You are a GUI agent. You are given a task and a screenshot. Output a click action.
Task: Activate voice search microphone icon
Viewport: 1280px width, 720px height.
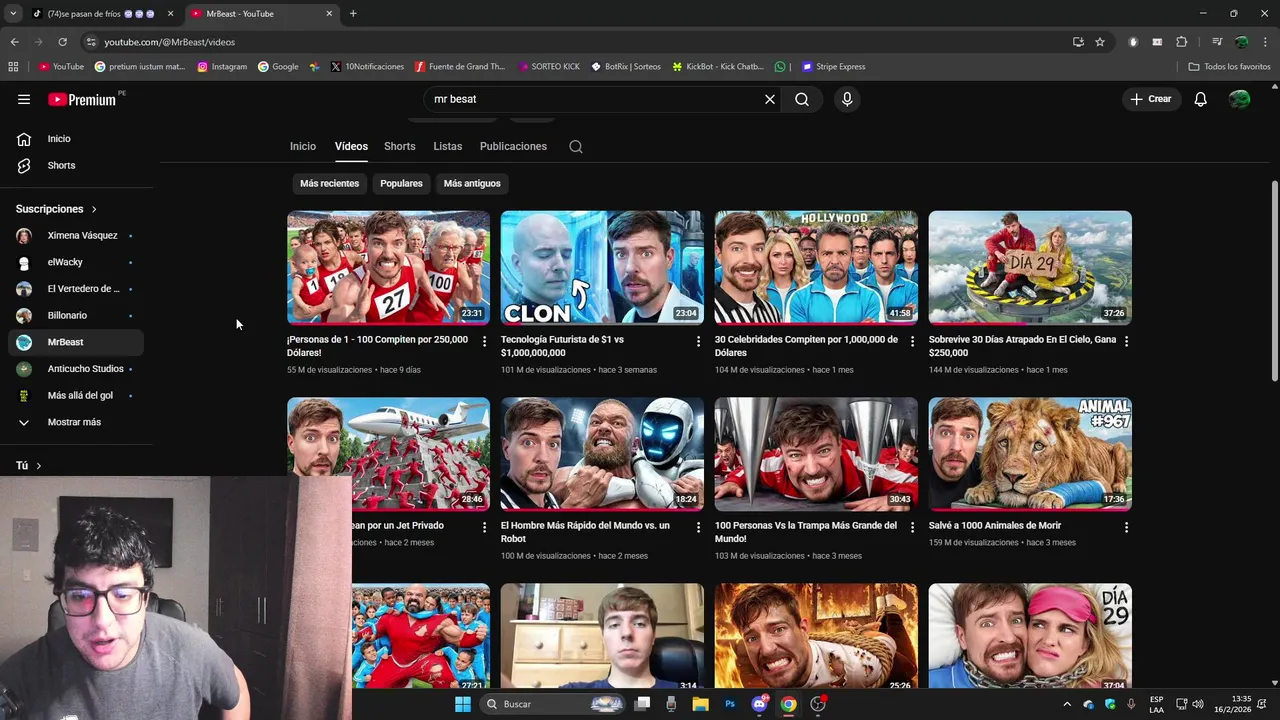847,99
